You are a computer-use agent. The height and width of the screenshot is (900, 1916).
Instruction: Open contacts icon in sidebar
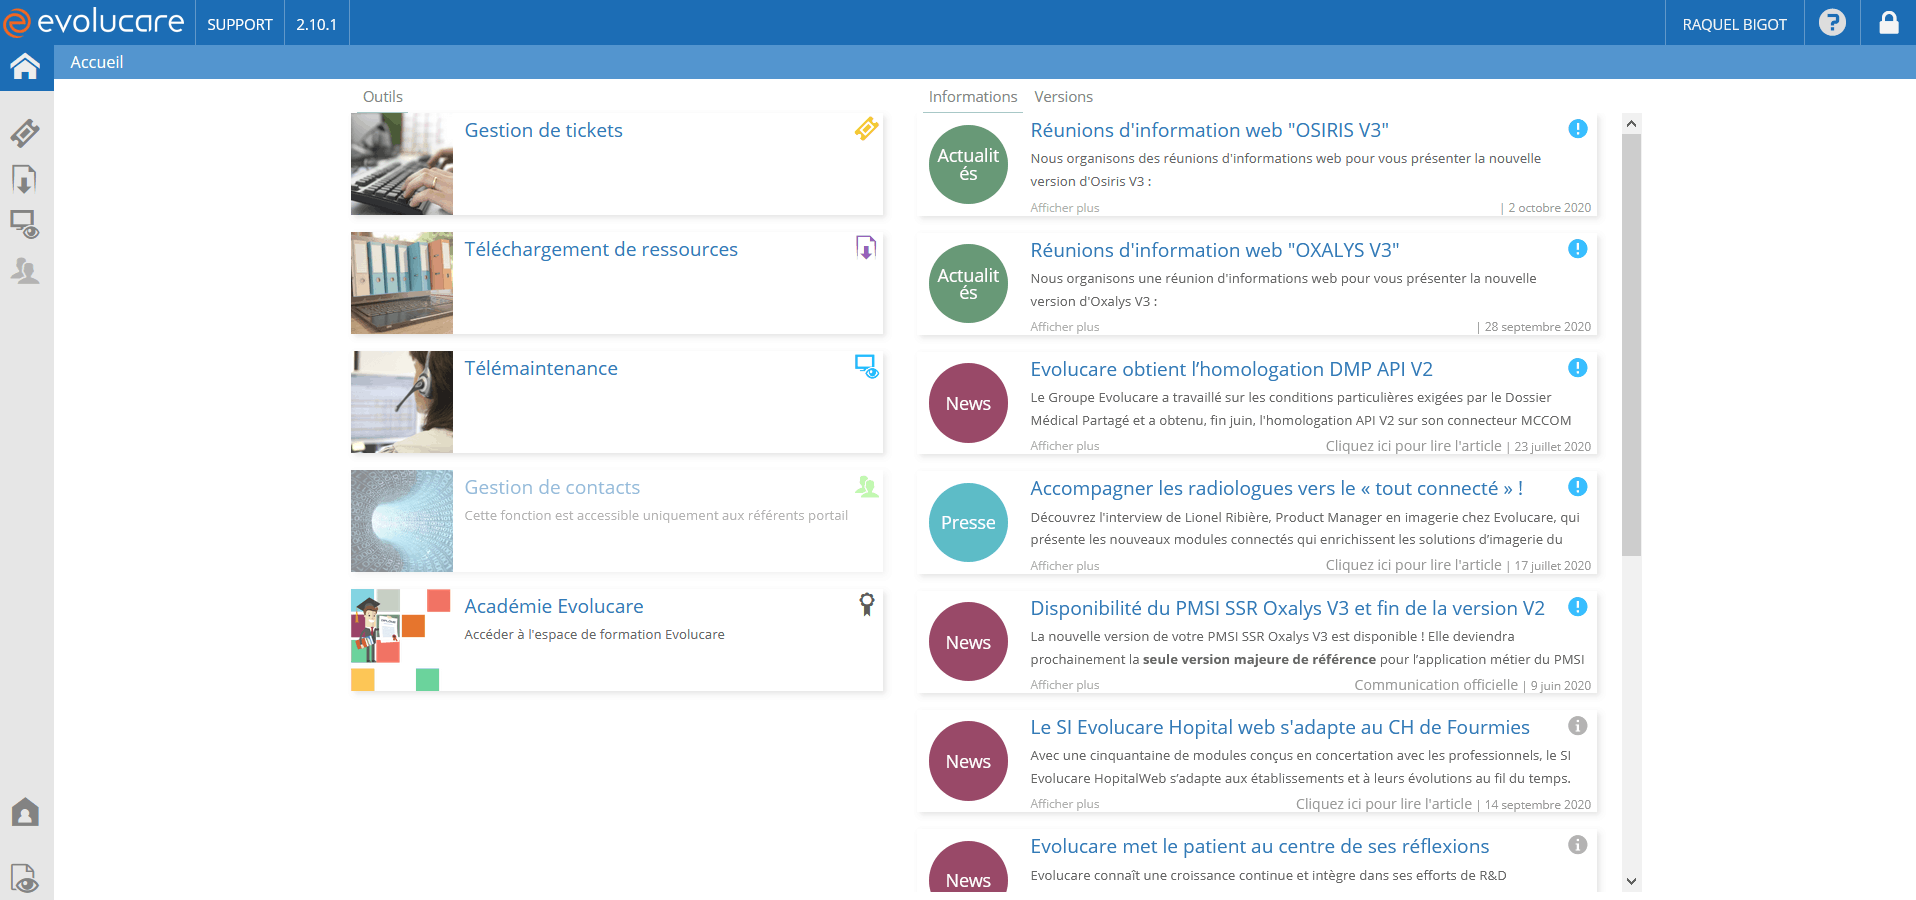pyautogui.click(x=25, y=270)
